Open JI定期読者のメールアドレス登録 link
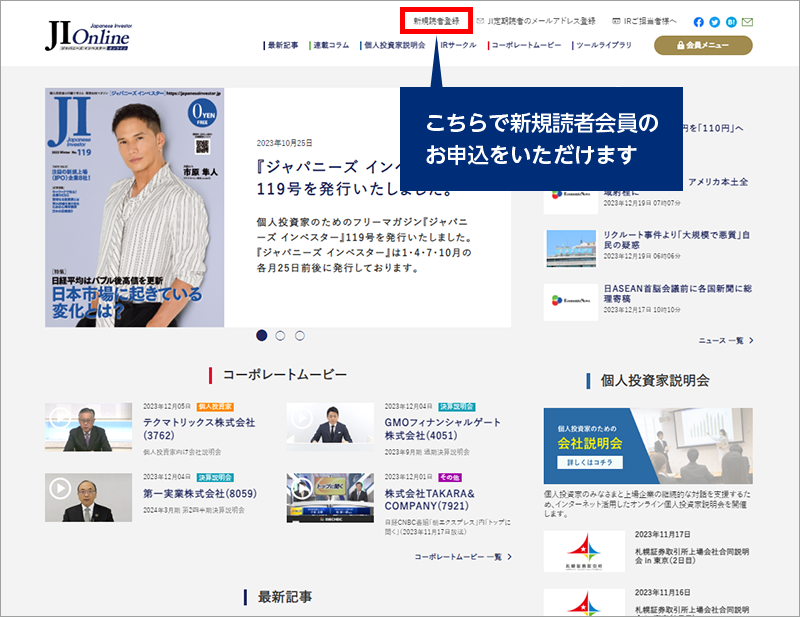This screenshot has width=800, height=617. tap(536, 21)
